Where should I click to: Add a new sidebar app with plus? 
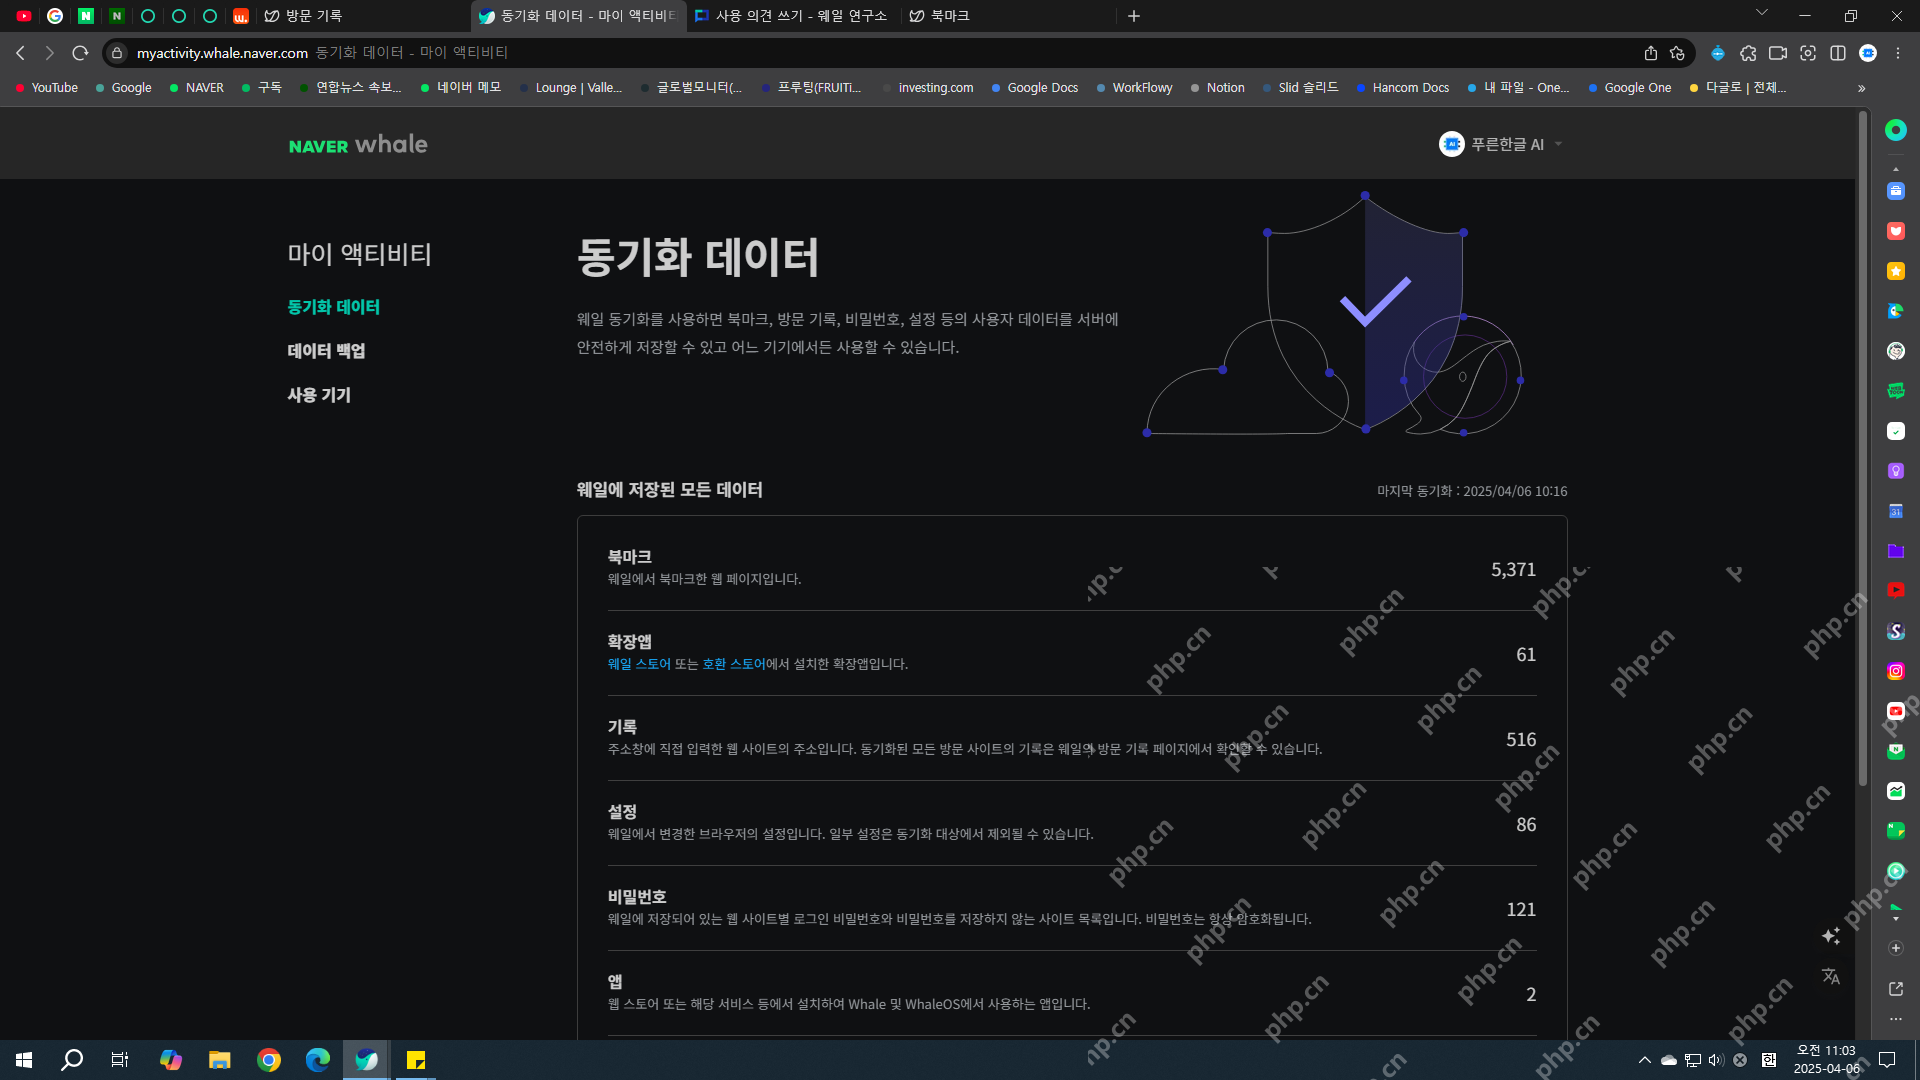1895,948
